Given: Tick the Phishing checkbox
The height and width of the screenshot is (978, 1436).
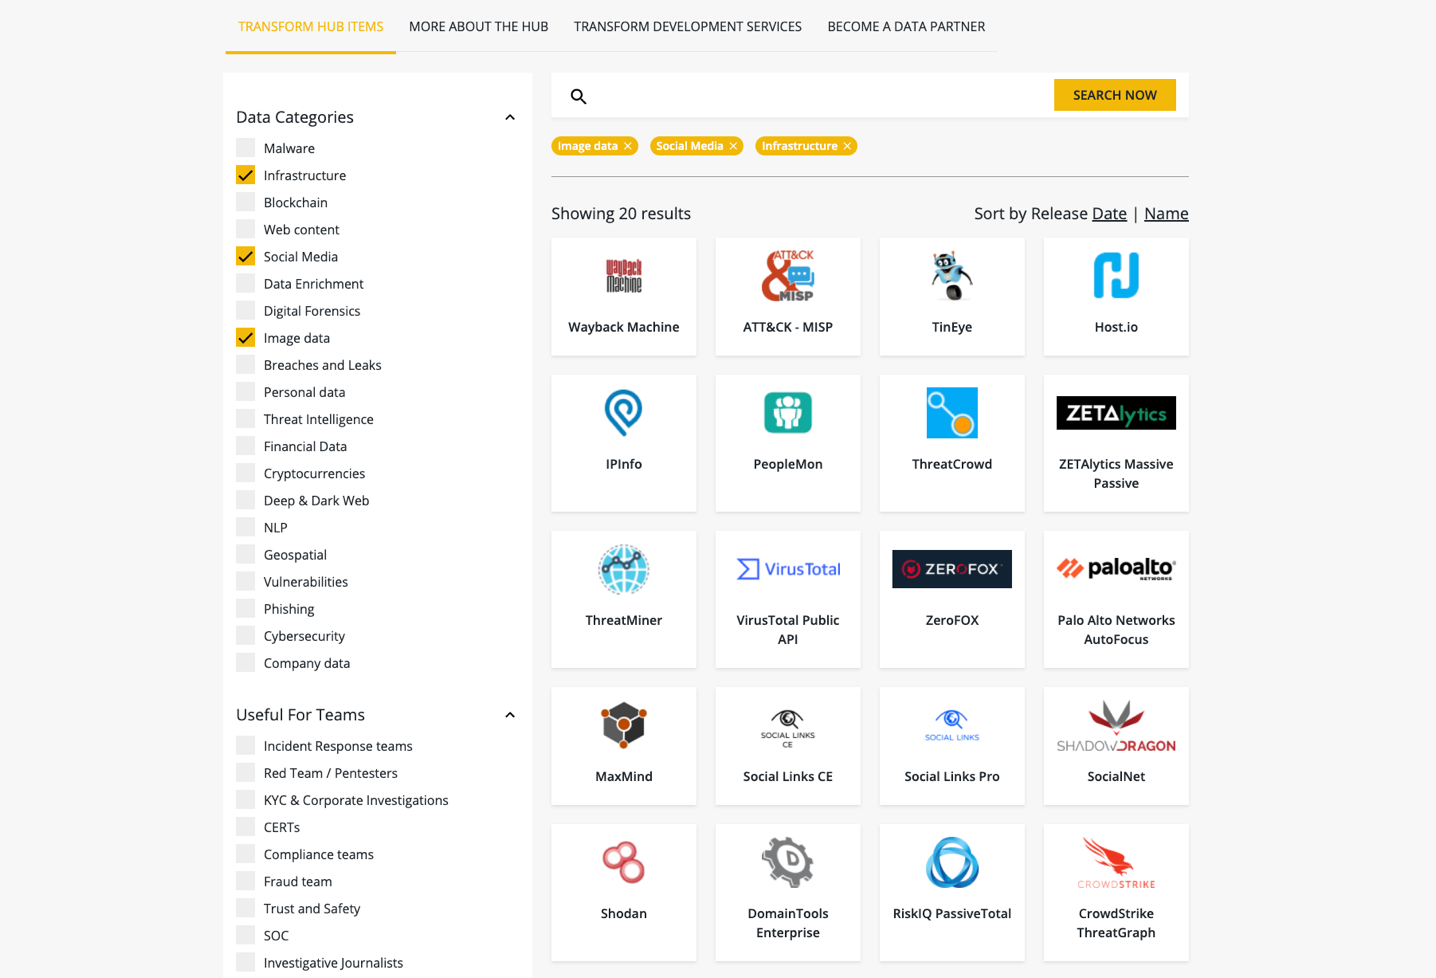Looking at the screenshot, I should (245, 608).
